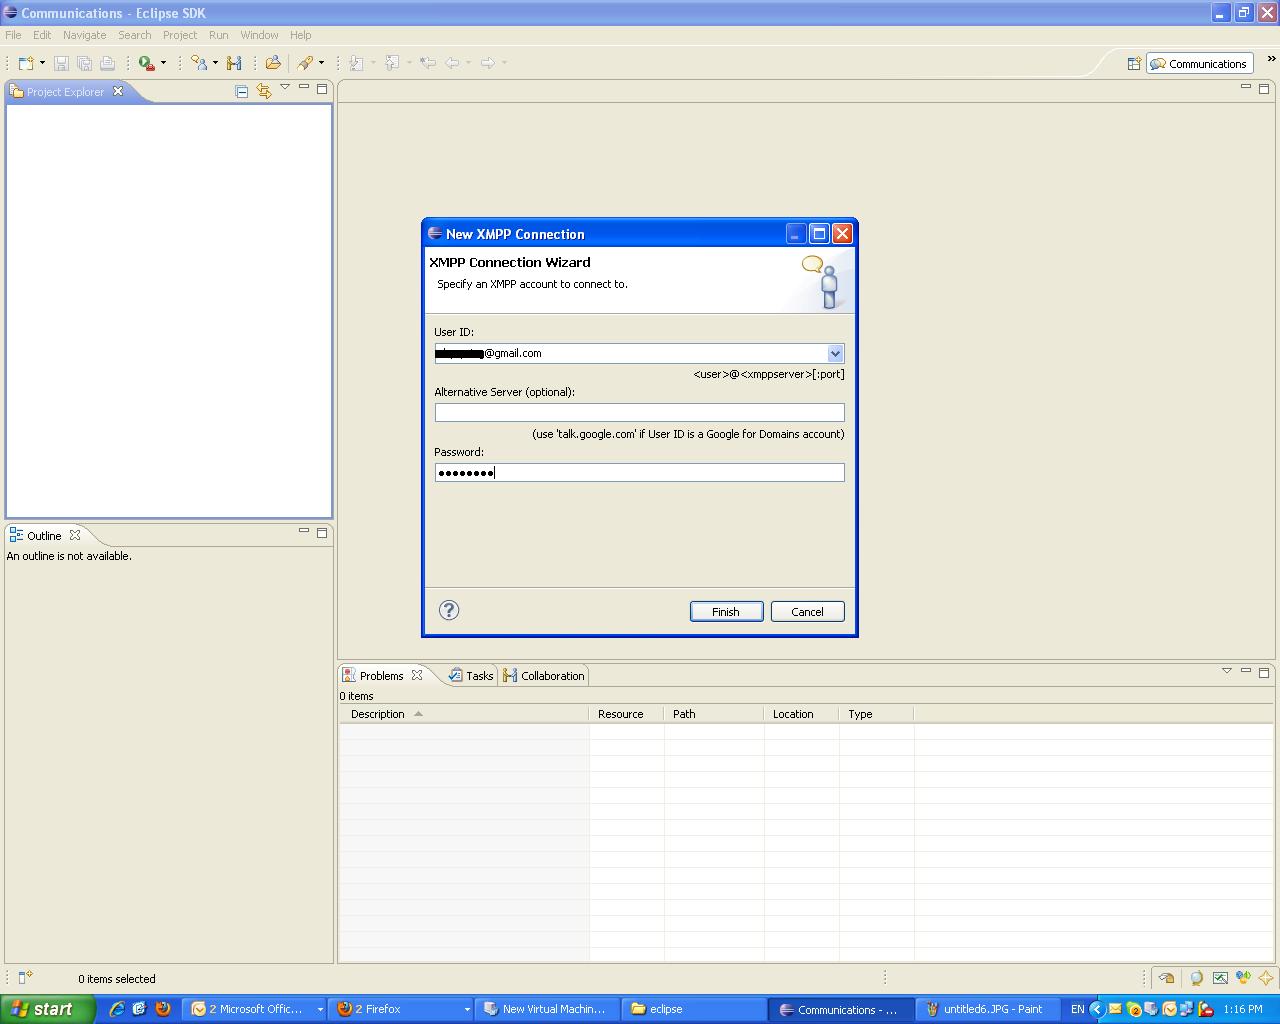The height and width of the screenshot is (1024, 1280).
Task: Open the User ID dropdown arrow
Action: (835, 353)
